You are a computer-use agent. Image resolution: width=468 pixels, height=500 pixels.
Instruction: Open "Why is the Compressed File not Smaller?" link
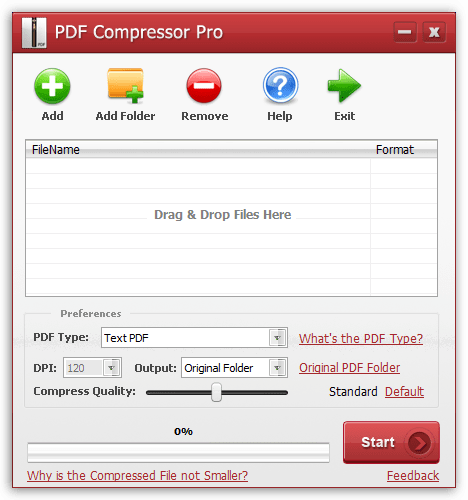pos(137,475)
